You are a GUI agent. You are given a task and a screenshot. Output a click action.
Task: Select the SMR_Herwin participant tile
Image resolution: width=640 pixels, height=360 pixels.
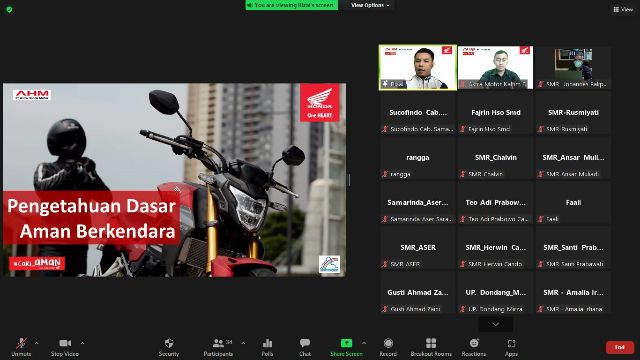pyautogui.click(x=496, y=248)
